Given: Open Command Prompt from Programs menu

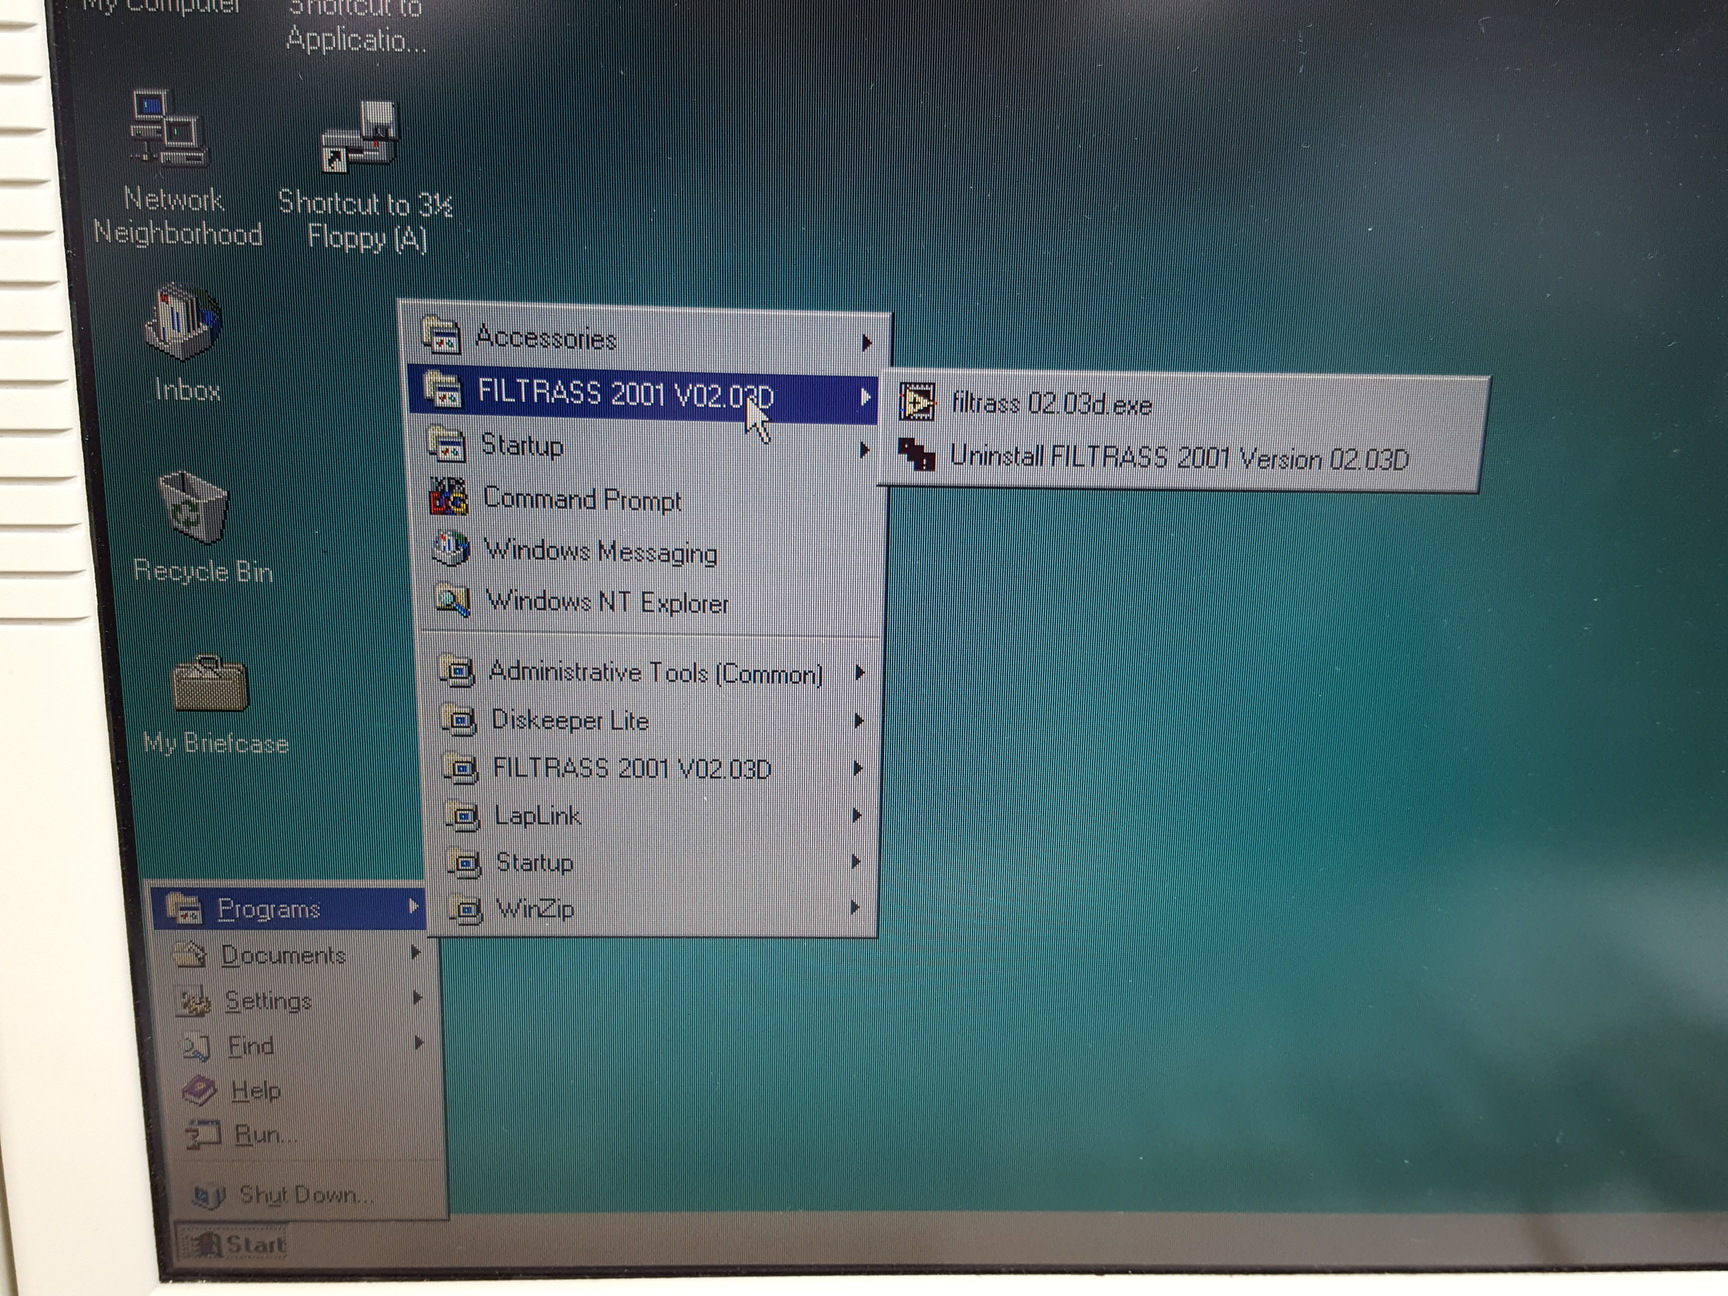Looking at the screenshot, I should (x=581, y=498).
